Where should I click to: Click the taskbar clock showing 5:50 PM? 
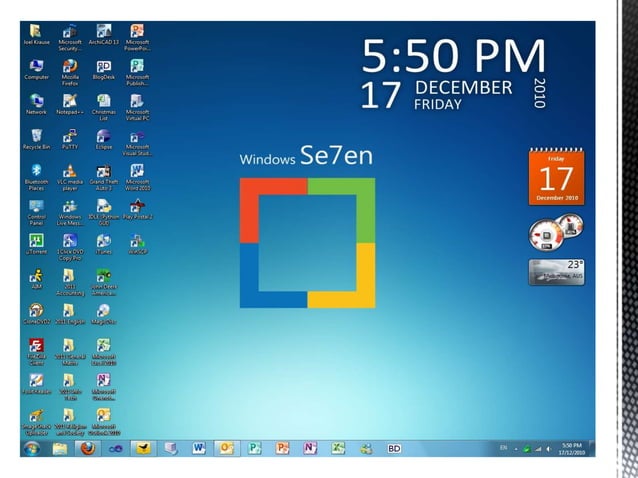coord(571,449)
